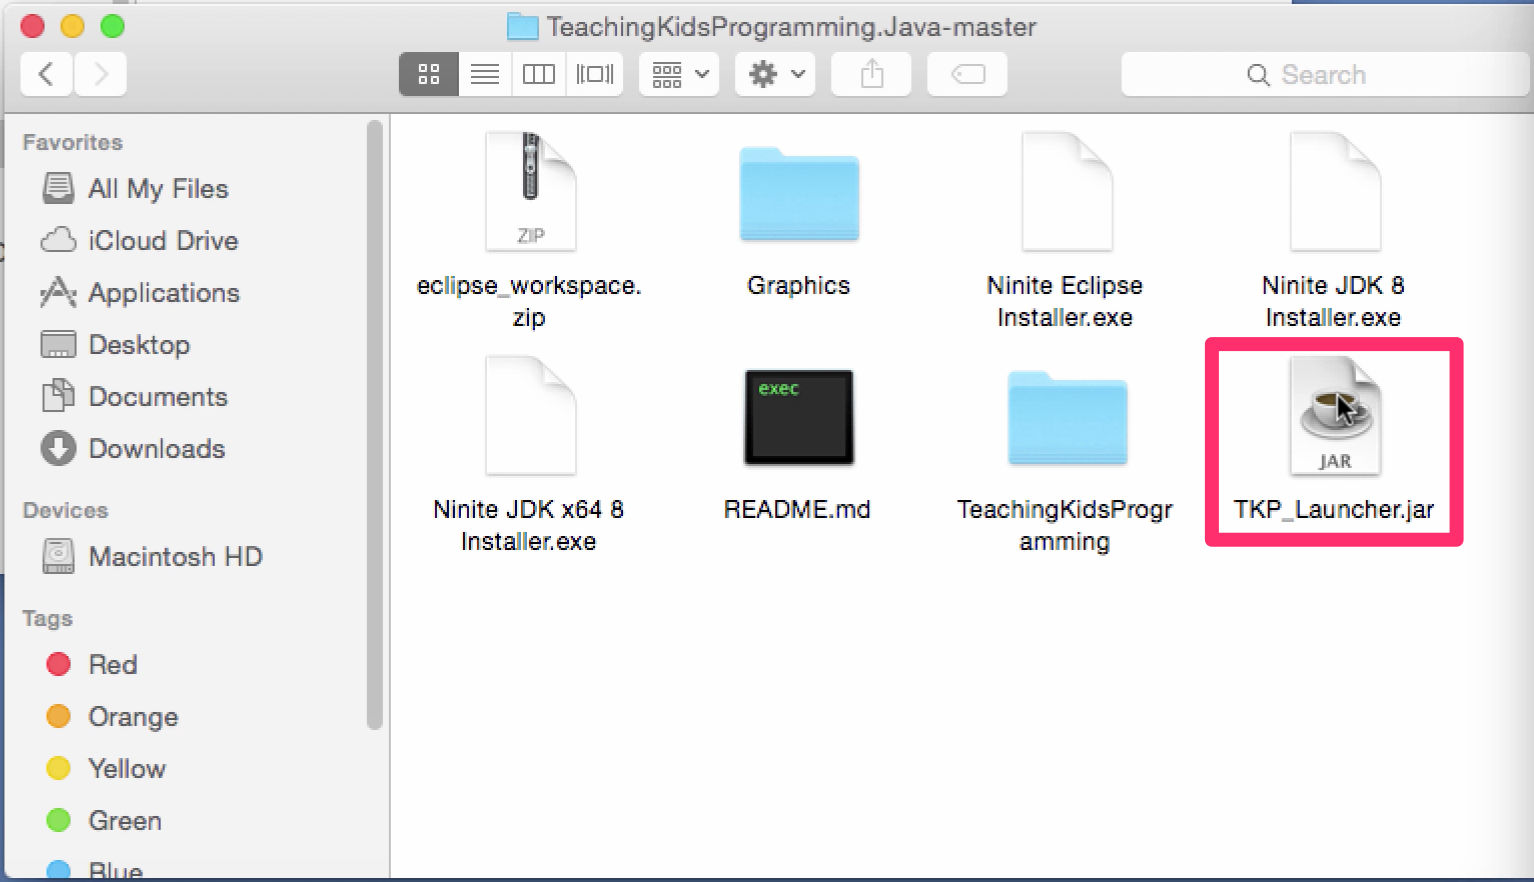Select Ninite Eclipse Installer.exe file

tap(1066, 193)
